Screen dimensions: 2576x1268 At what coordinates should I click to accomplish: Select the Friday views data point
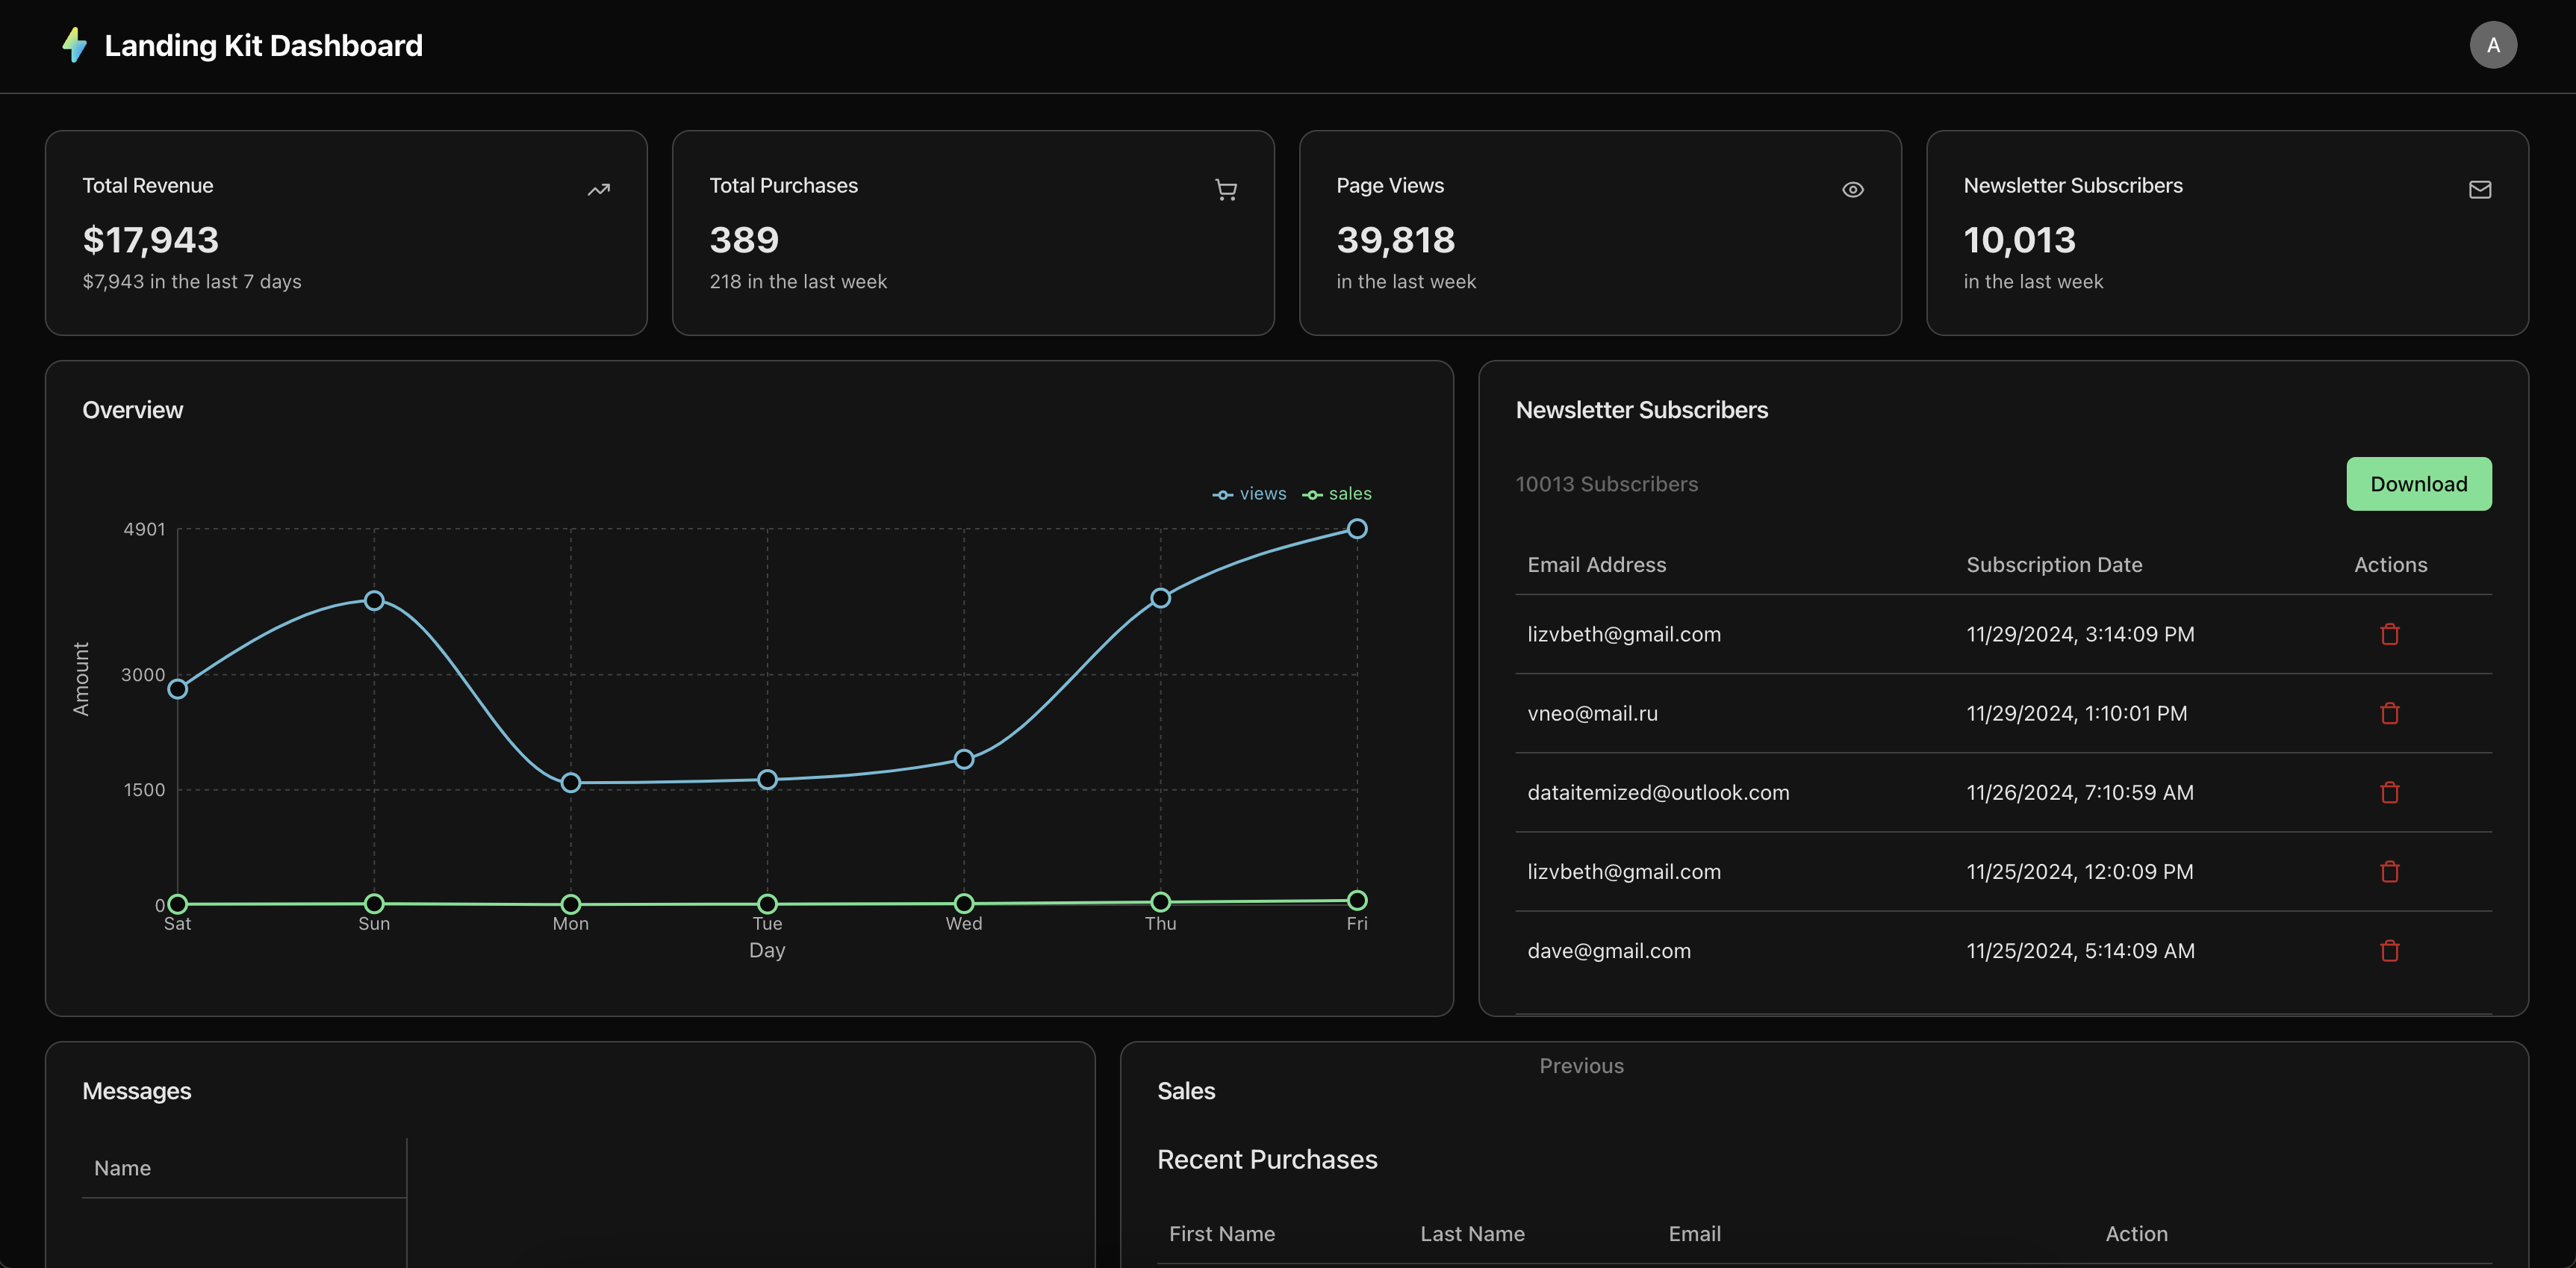coord(1356,529)
